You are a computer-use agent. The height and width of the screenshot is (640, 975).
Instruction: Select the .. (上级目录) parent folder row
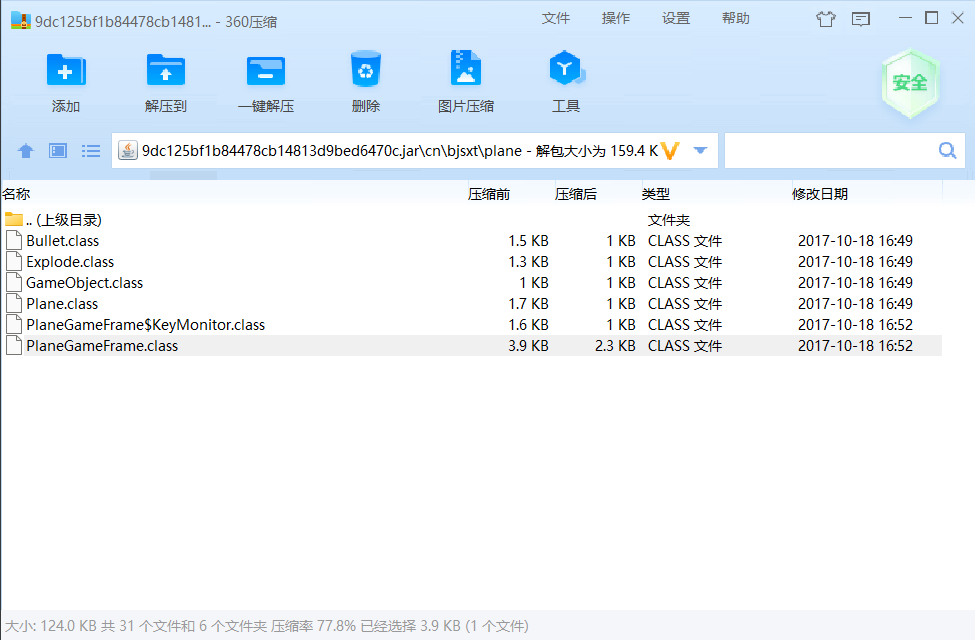[x=472, y=220]
